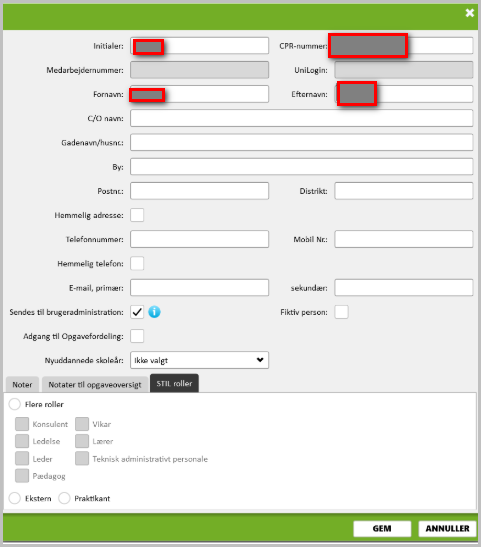Focus the E-mail, primær input field

click(200, 287)
